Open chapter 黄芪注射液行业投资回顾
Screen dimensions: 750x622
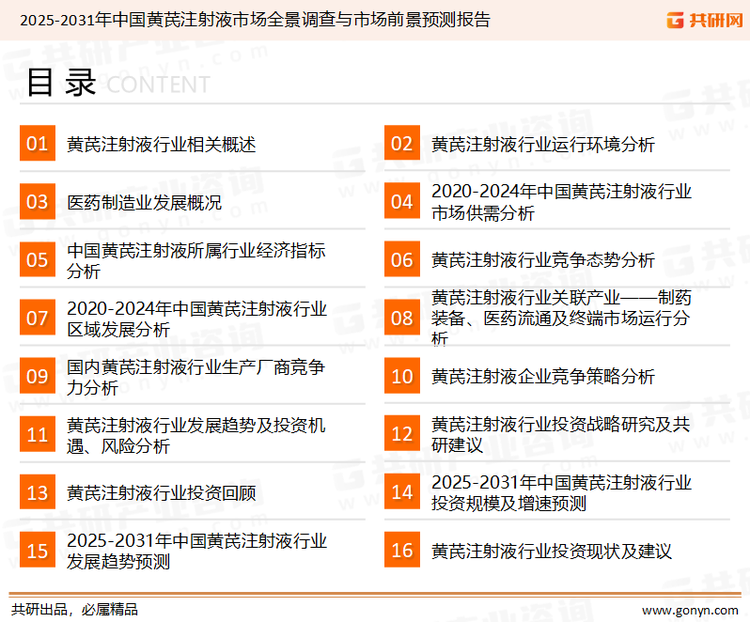coord(161,493)
